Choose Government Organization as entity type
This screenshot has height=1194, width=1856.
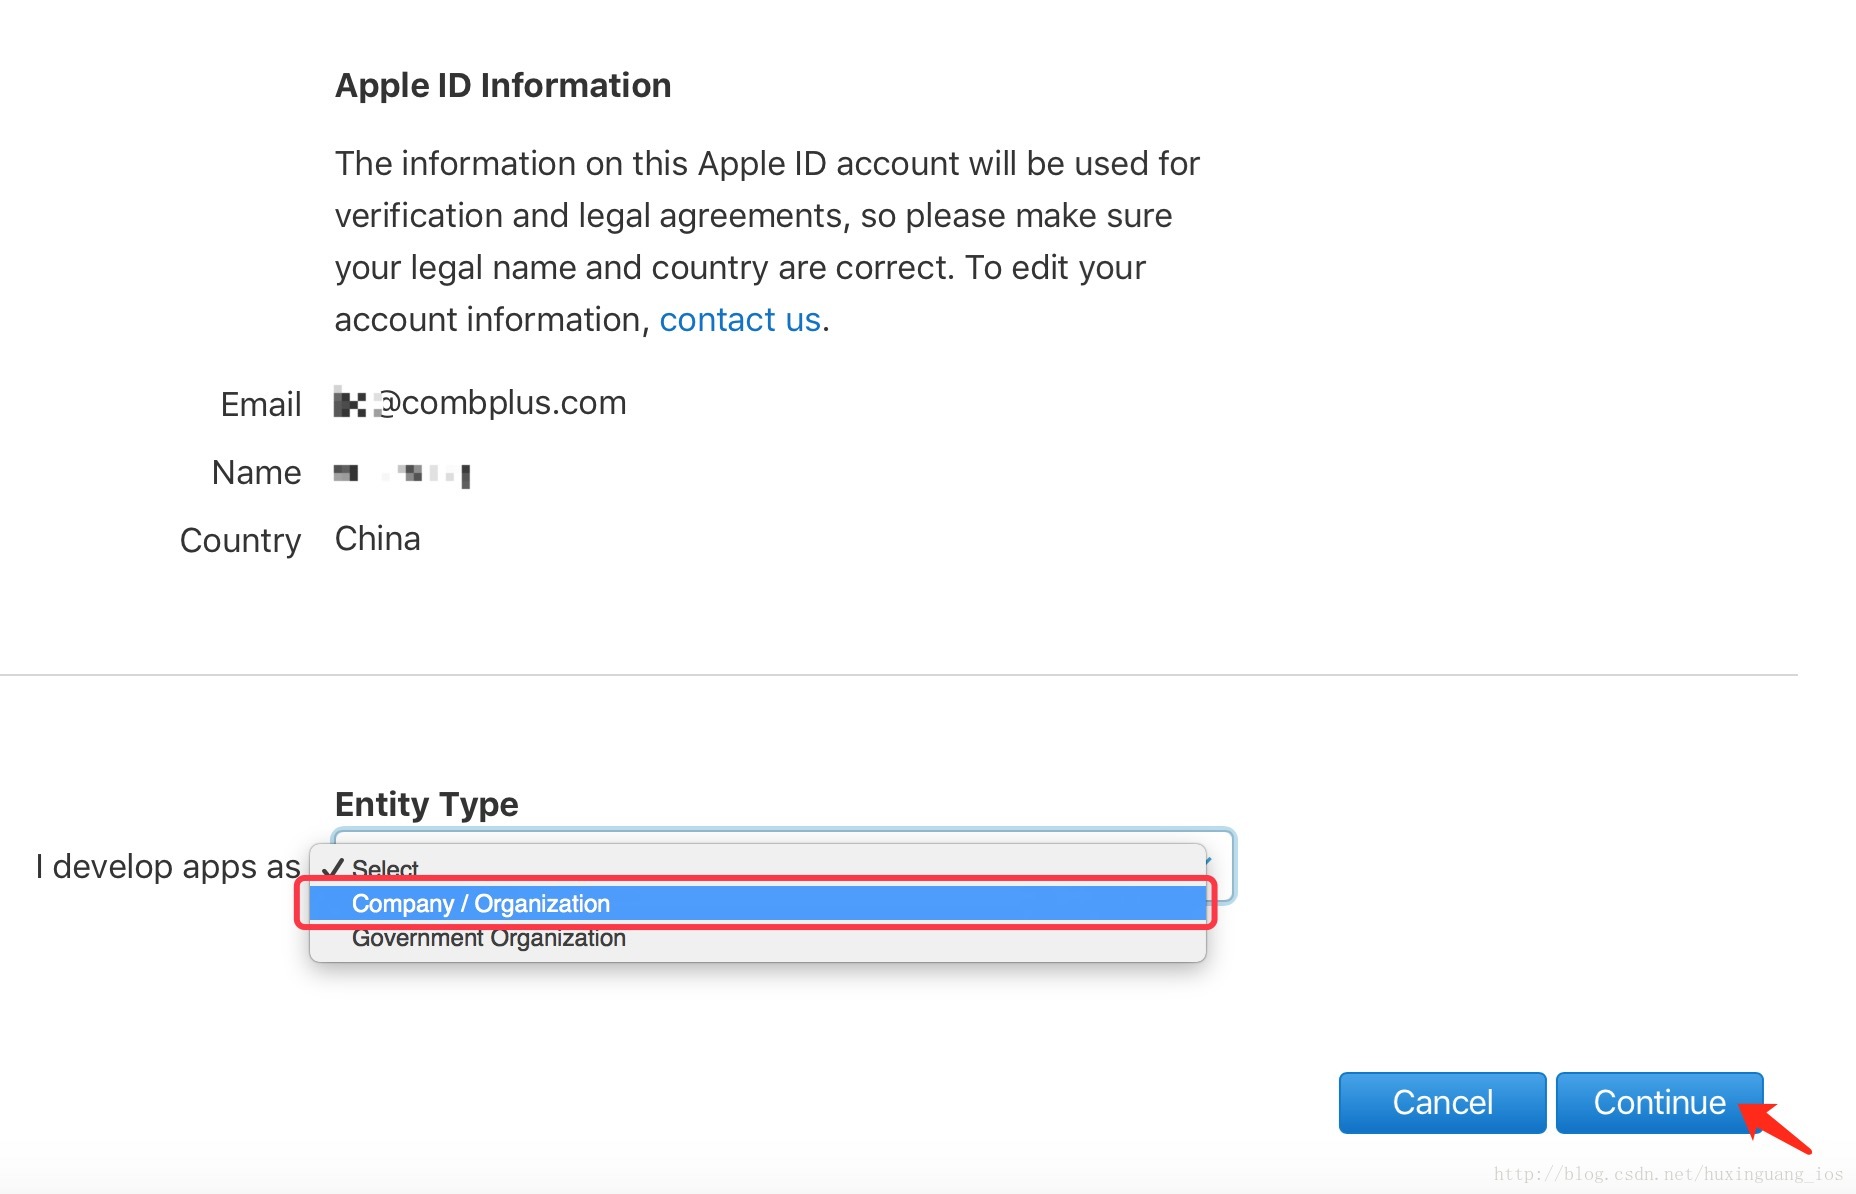point(489,937)
